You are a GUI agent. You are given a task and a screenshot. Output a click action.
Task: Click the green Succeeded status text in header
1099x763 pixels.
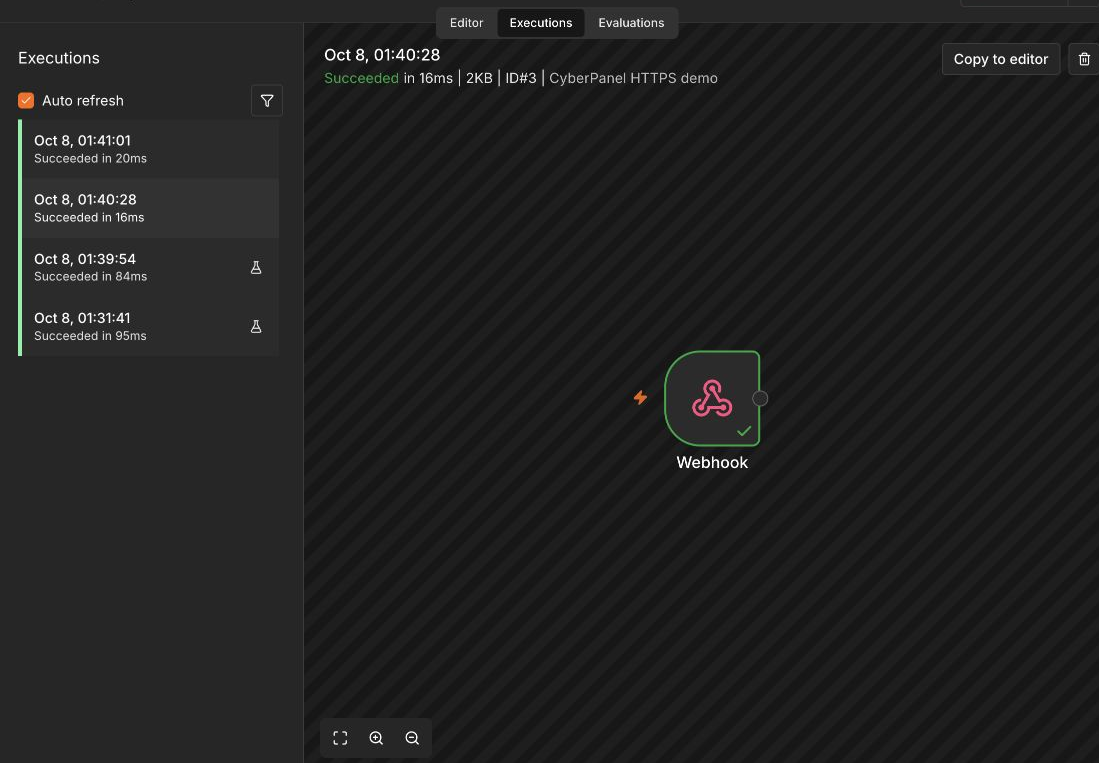pos(361,78)
